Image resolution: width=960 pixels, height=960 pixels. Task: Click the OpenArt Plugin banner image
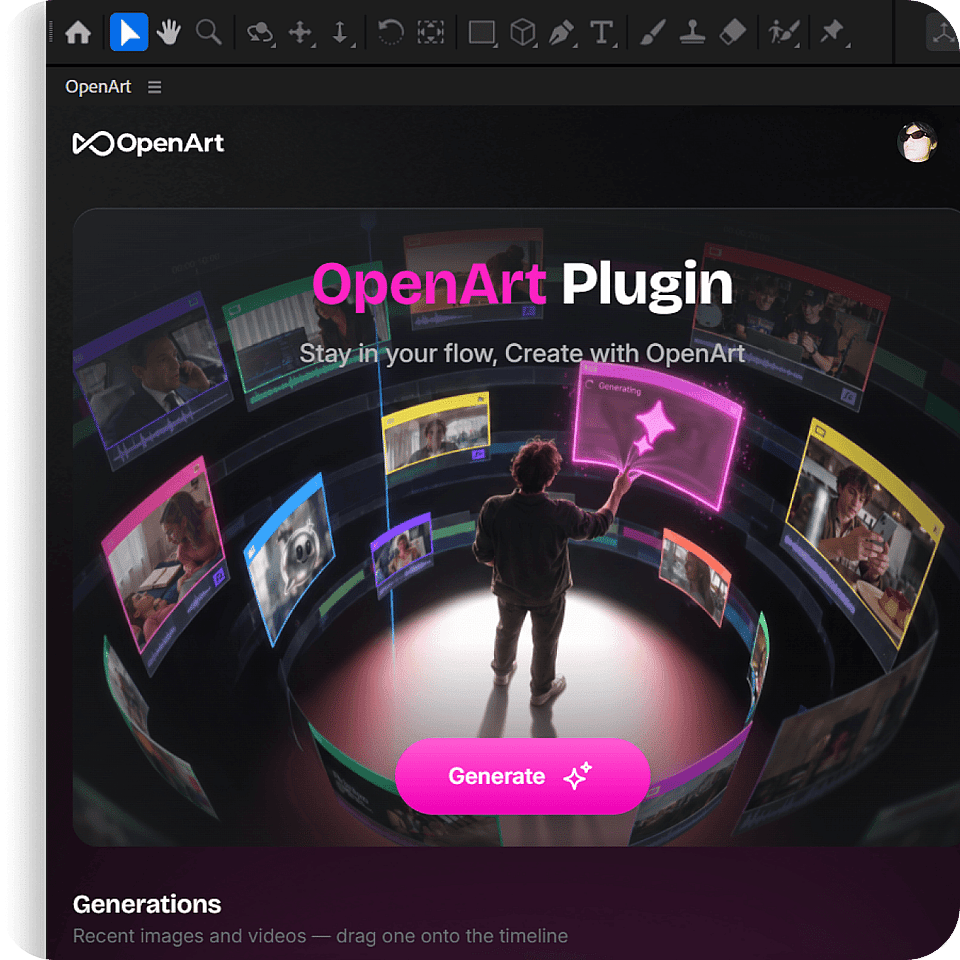(516, 527)
